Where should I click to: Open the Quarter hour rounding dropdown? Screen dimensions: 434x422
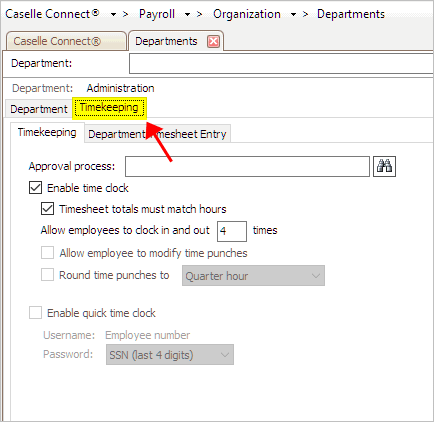point(253,276)
